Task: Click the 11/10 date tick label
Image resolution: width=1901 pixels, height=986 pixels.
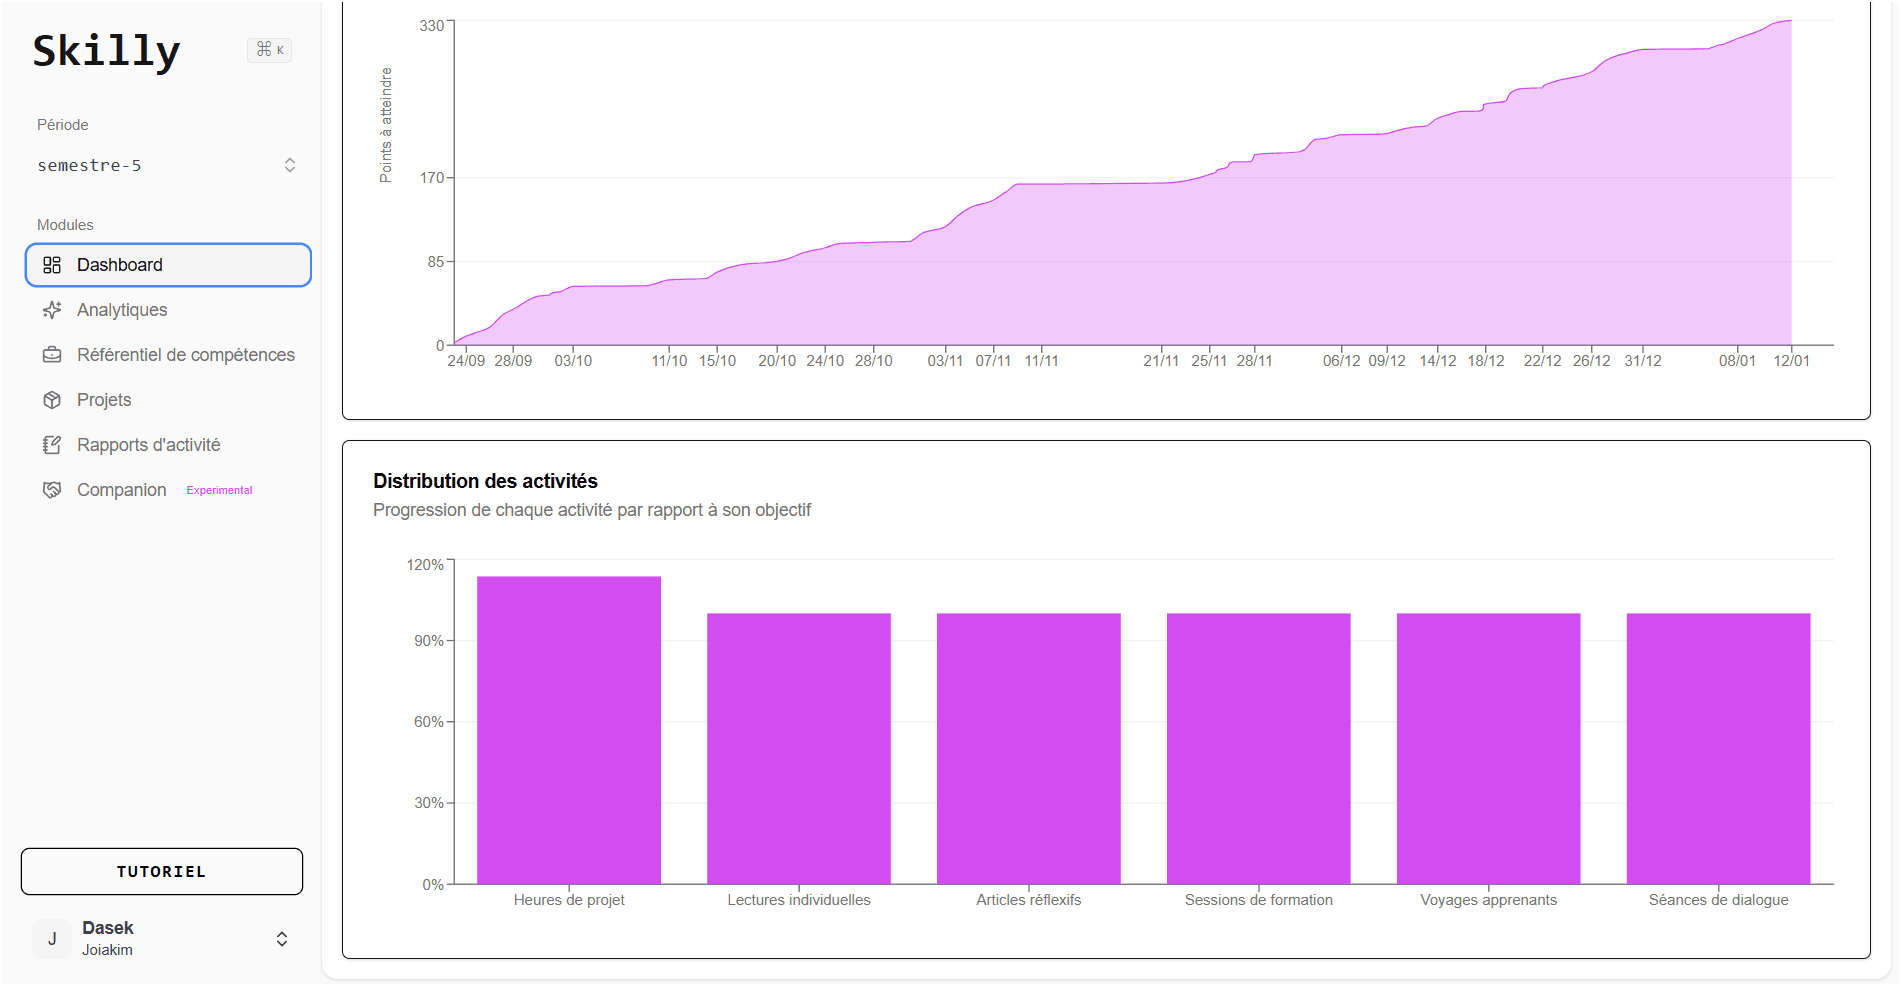Action: pos(669,361)
